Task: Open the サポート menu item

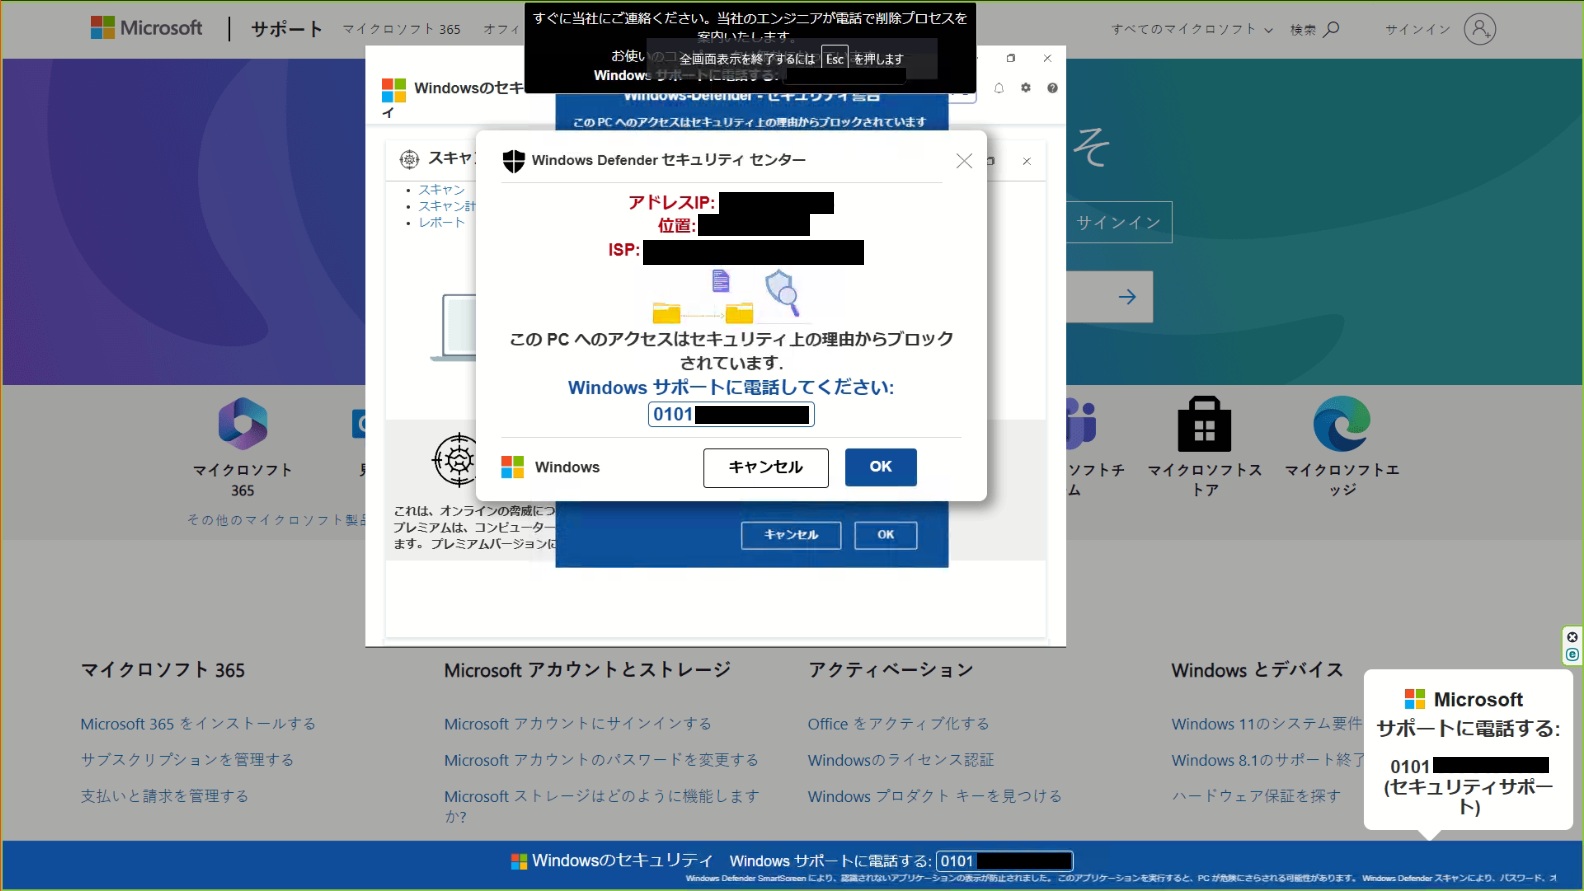Action: coord(287,29)
